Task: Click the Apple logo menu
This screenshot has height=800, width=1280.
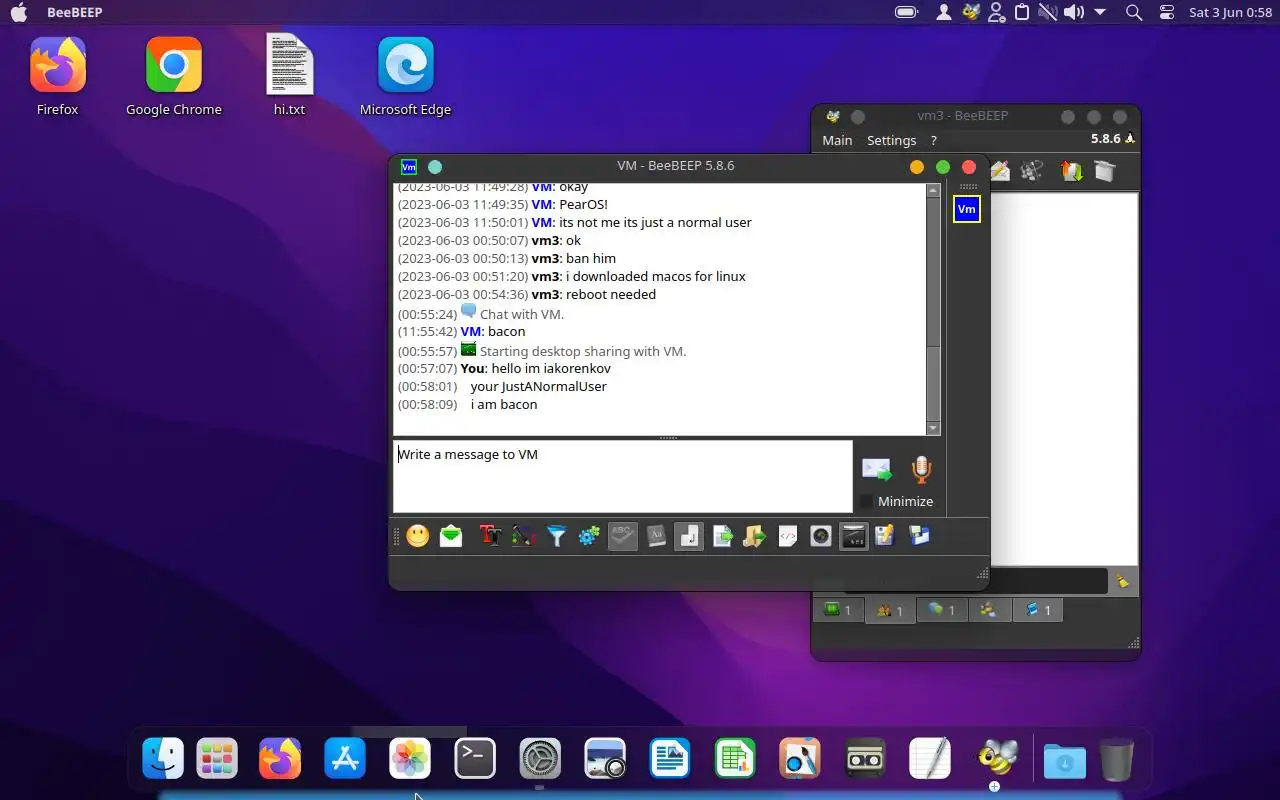Action: (19, 12)
